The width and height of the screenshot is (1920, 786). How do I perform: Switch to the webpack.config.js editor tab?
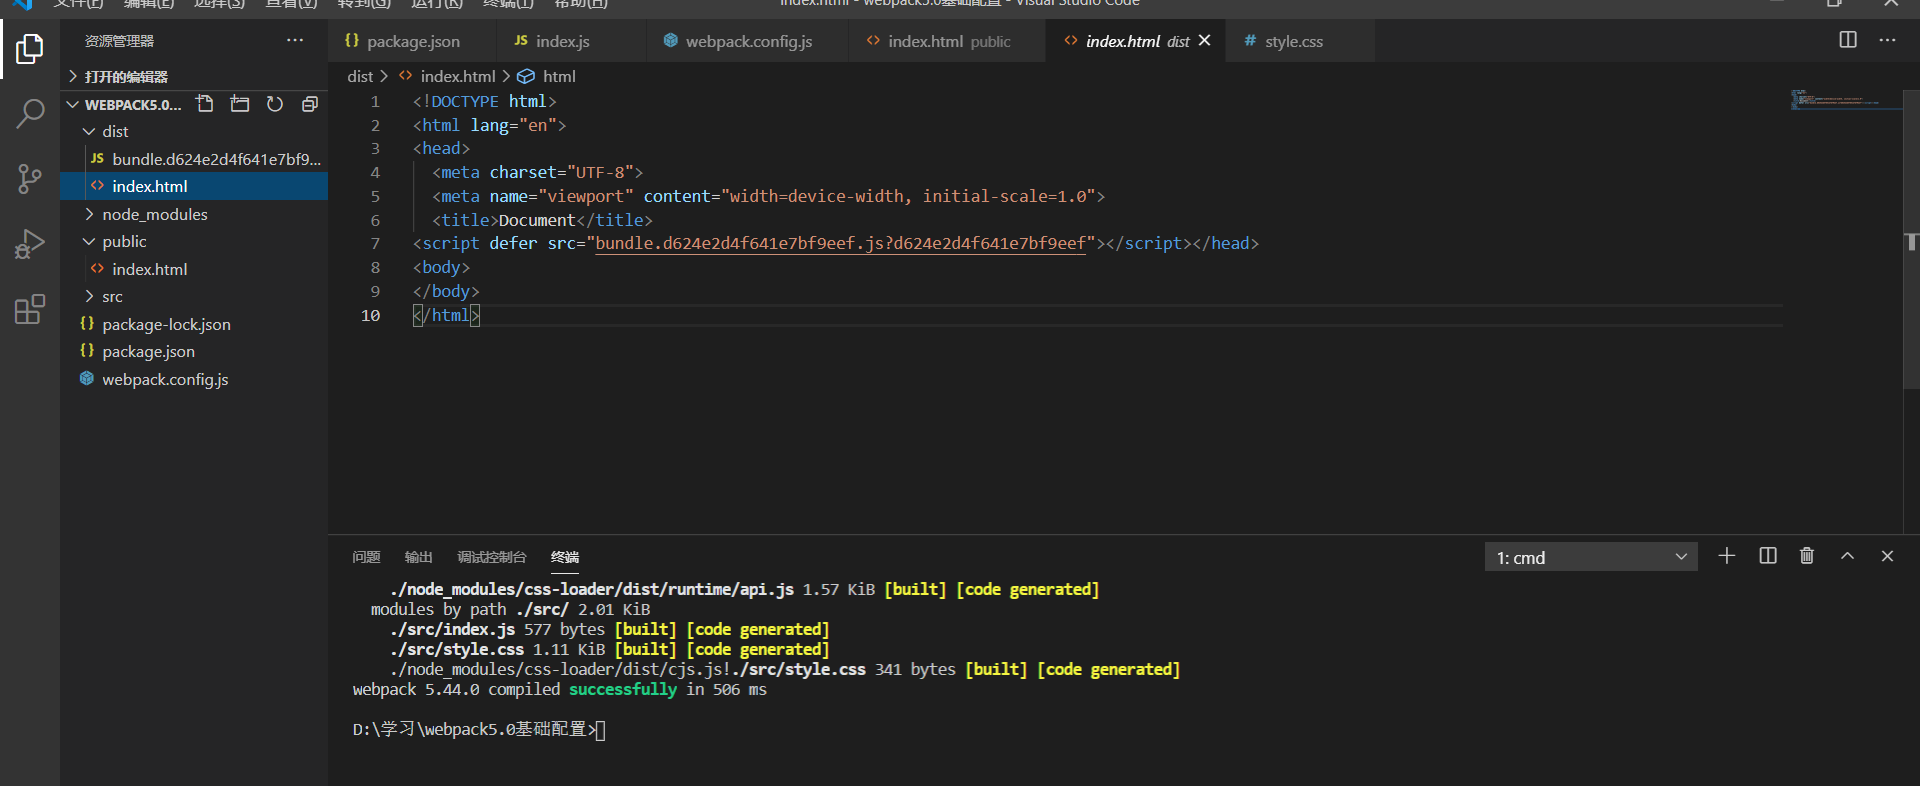click(748, 41)
